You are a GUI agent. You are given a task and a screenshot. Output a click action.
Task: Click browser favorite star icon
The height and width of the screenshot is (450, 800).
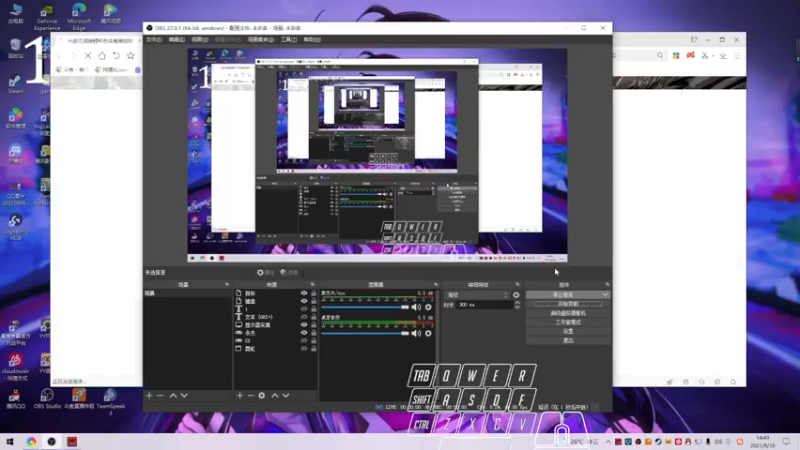131,56
